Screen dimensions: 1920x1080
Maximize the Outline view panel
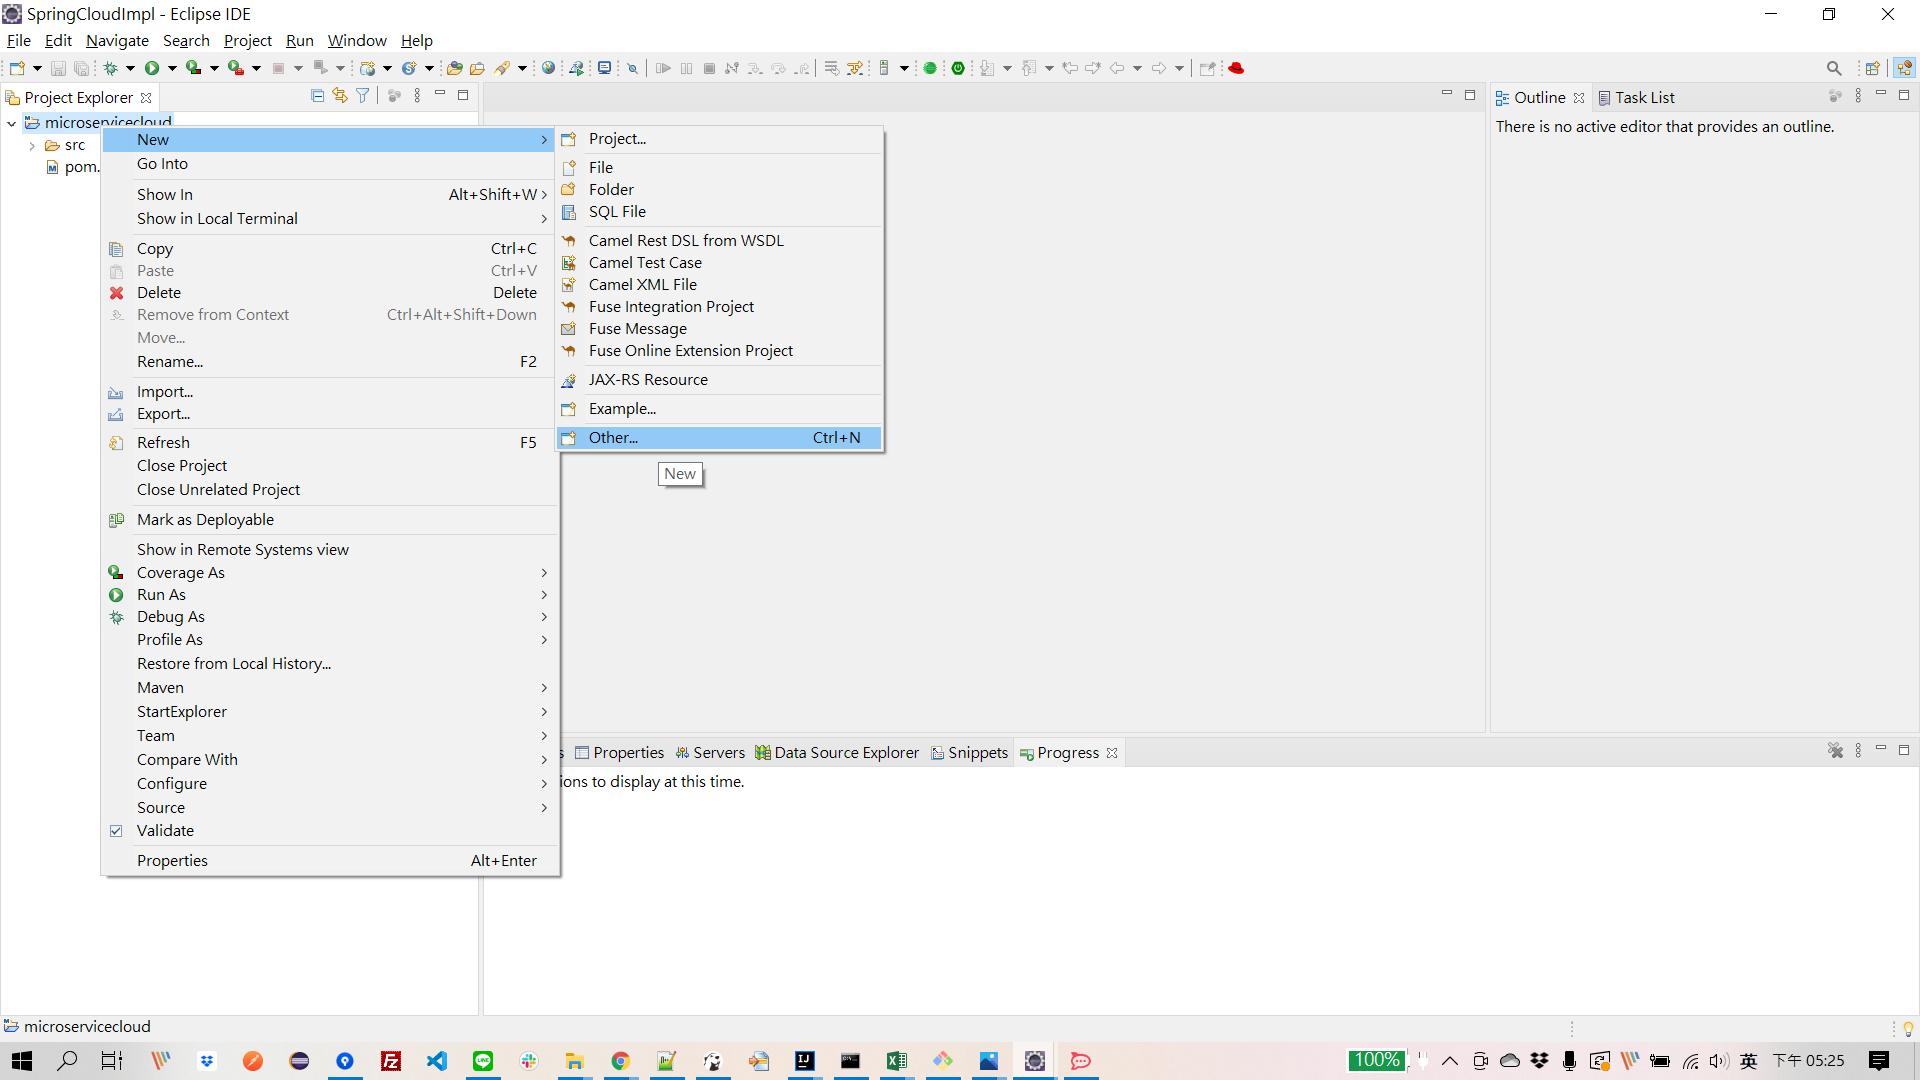click(x=1904, y=95)
